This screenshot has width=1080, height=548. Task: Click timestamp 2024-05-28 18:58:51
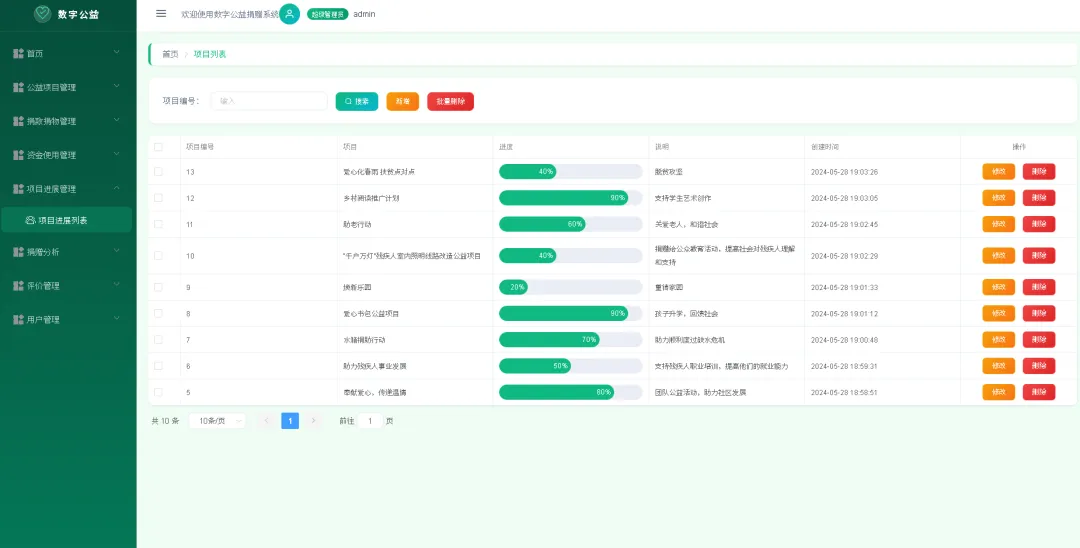(x=844, y=392)
